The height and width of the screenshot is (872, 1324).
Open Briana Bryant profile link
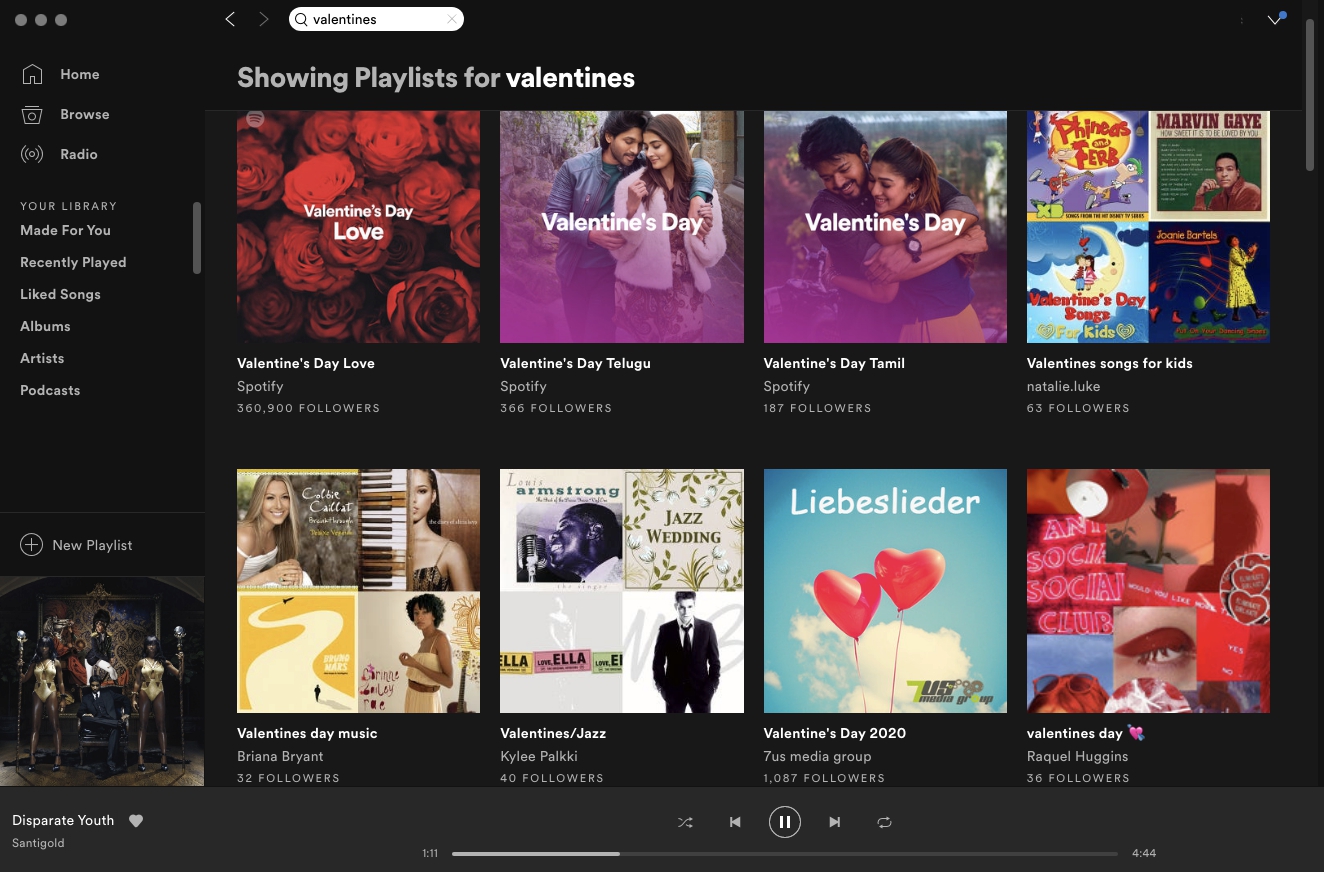280,756
